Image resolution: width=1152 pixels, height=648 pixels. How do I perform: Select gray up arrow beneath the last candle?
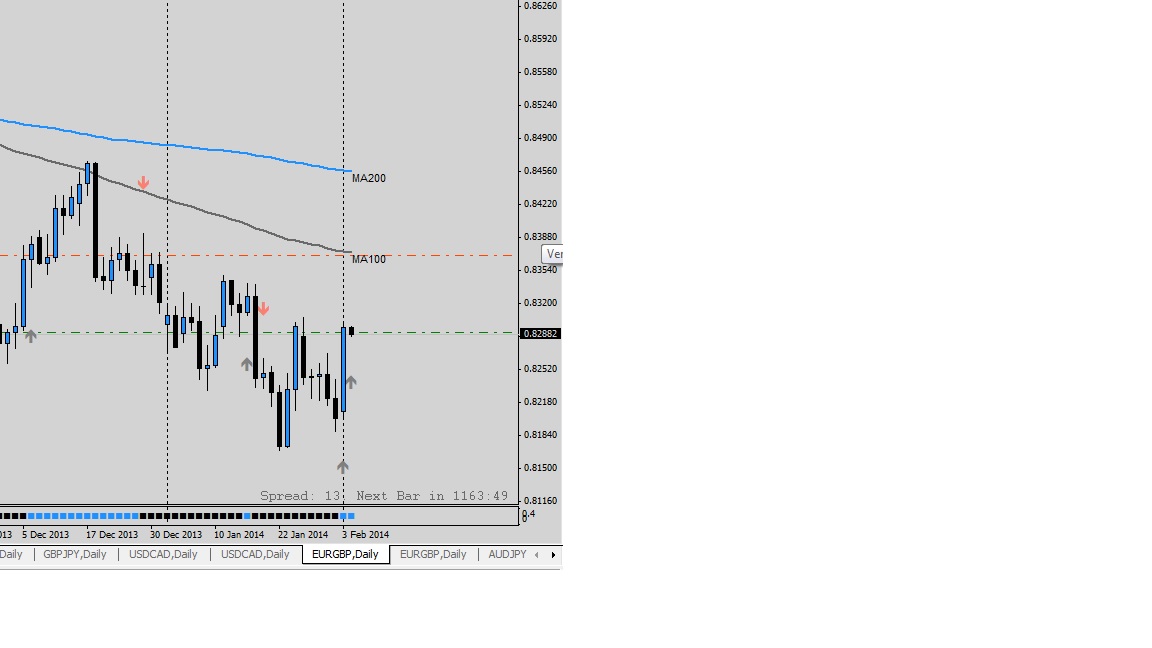point(342,467)
